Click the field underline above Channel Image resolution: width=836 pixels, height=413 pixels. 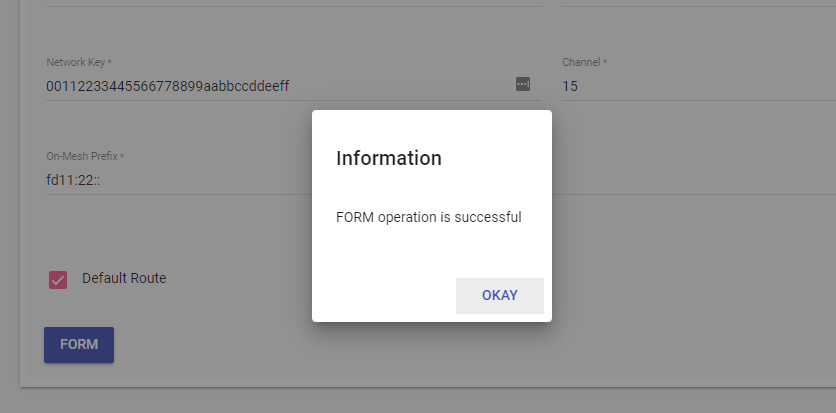click(x=698, y=6)
